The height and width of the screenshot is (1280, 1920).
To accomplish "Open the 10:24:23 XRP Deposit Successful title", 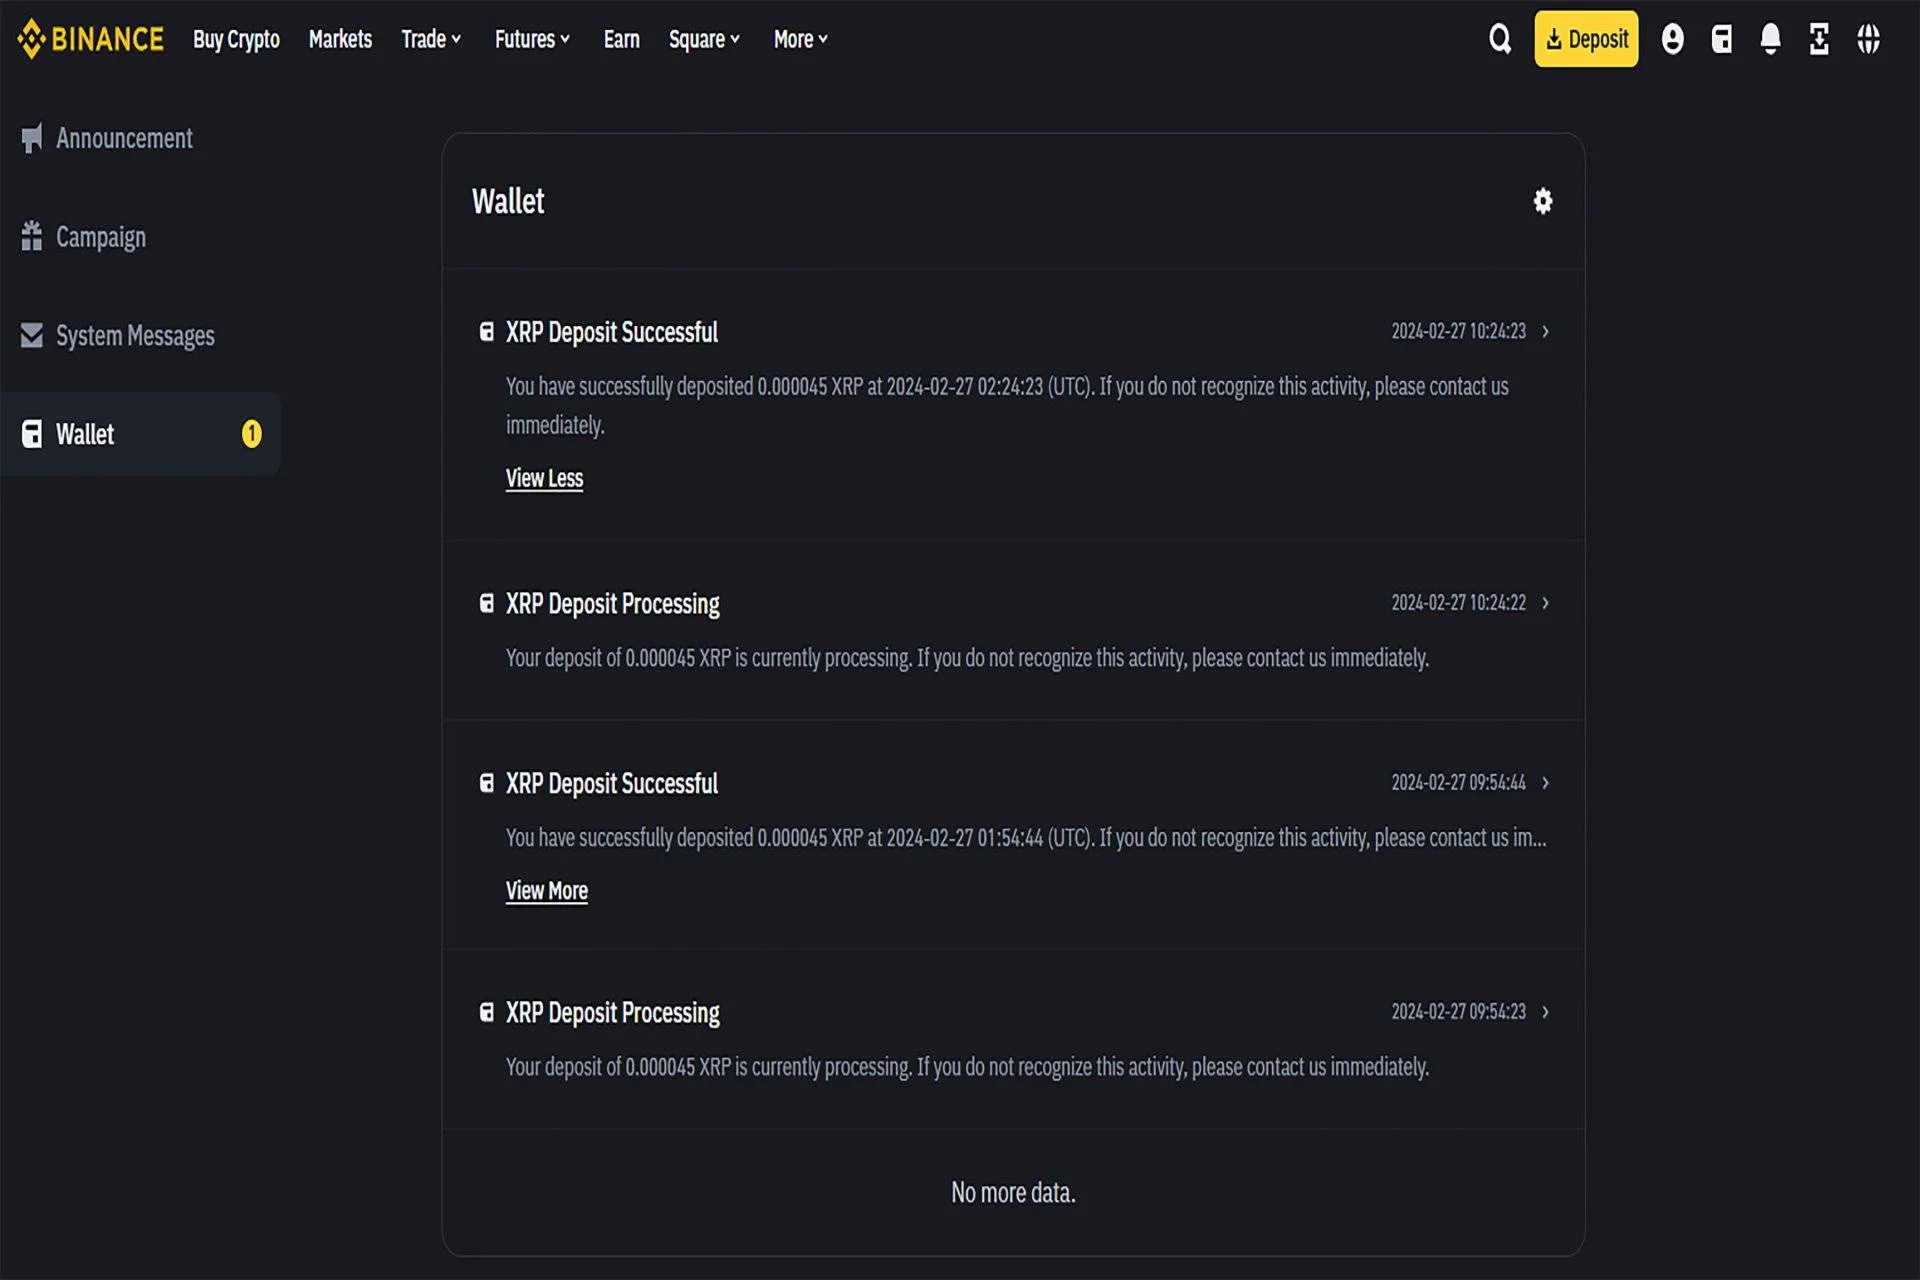I will (612, 332).
